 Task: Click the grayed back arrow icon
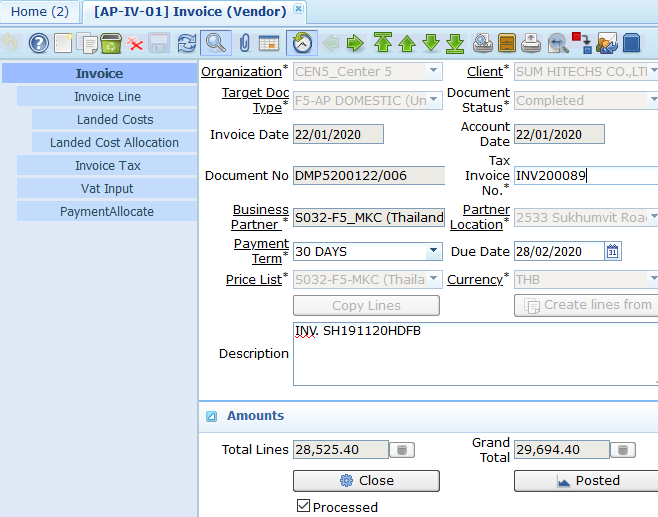pyautogui.click(x=331, y=43)
